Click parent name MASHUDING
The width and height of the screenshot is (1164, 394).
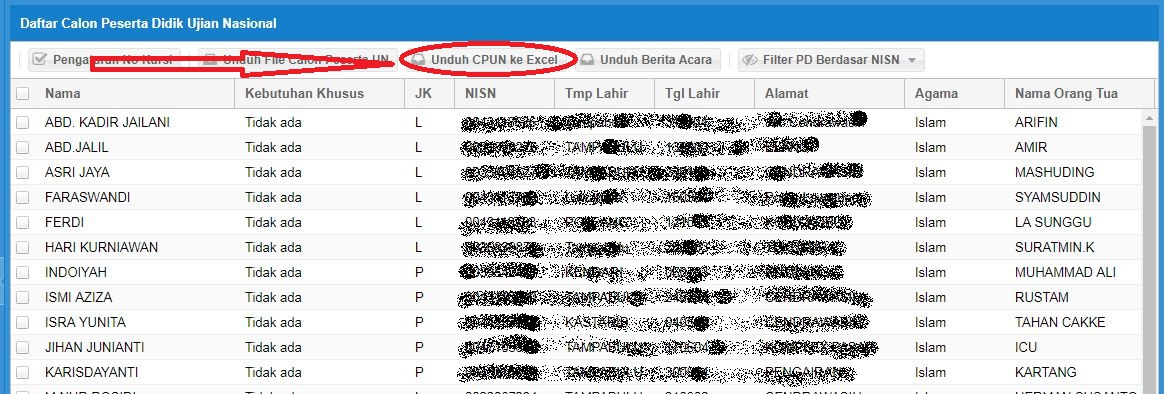tap(1054, 173)
